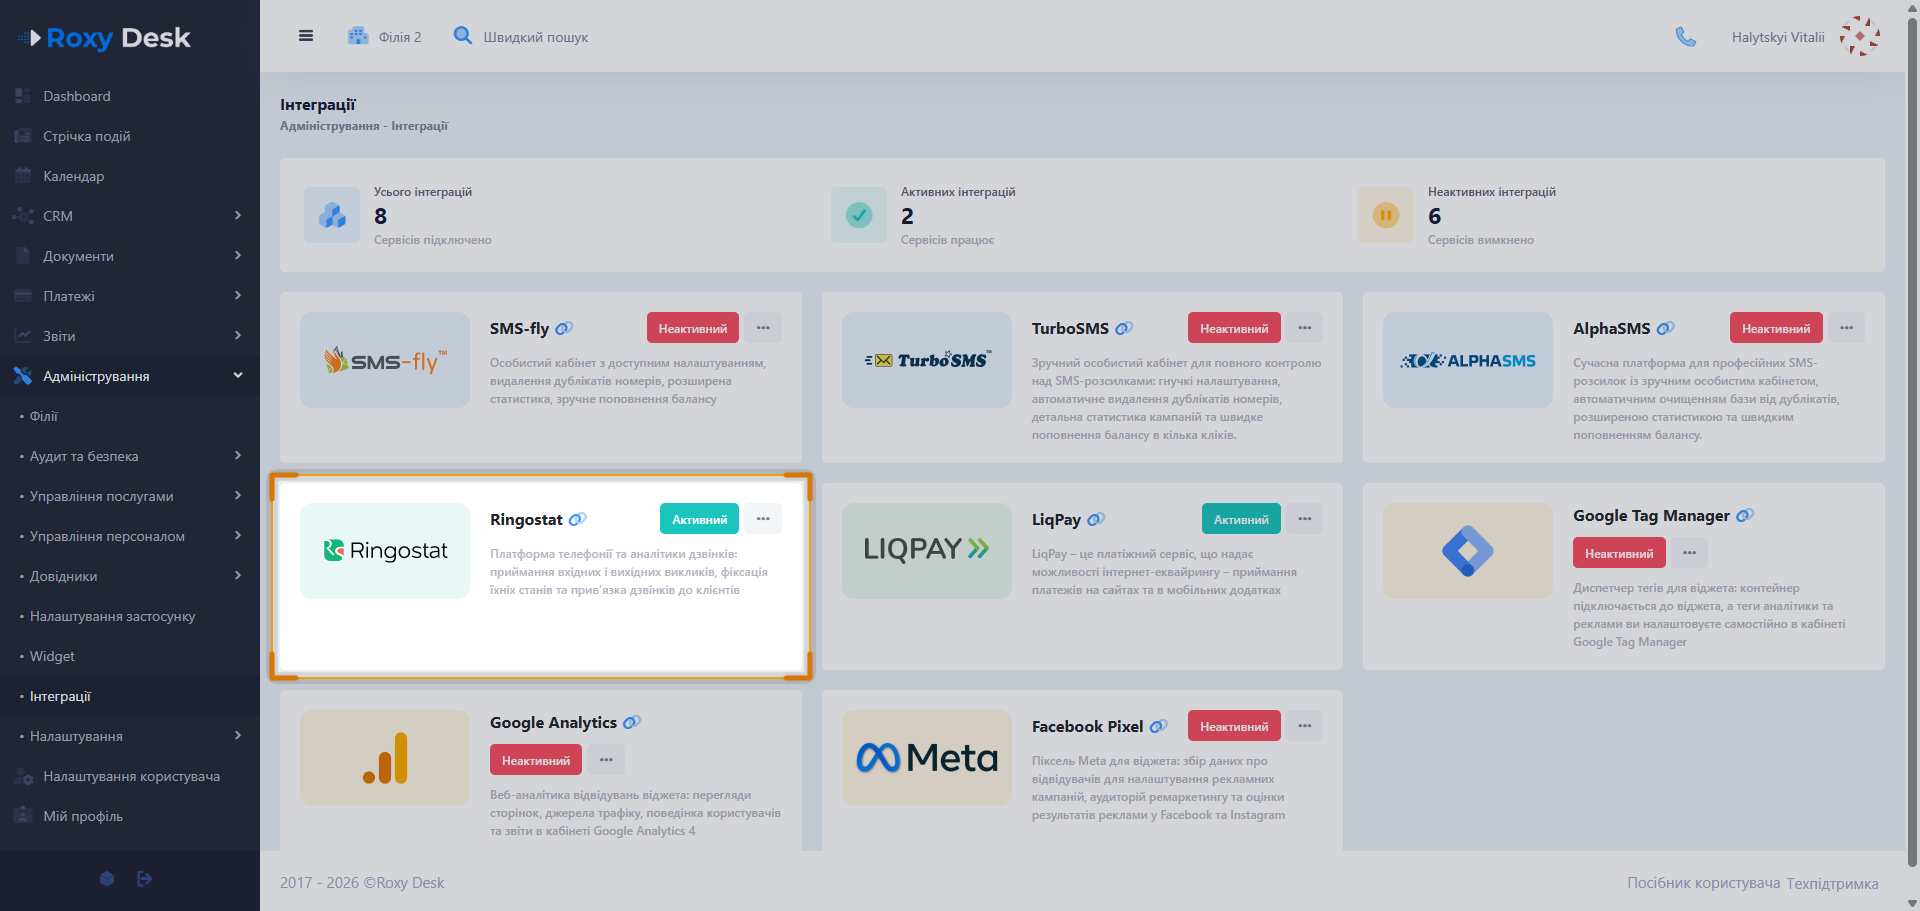1920x911 pixels.
Task: Click the link icon beside Google Tag Manager
Action: click(x=1745, y=516)
